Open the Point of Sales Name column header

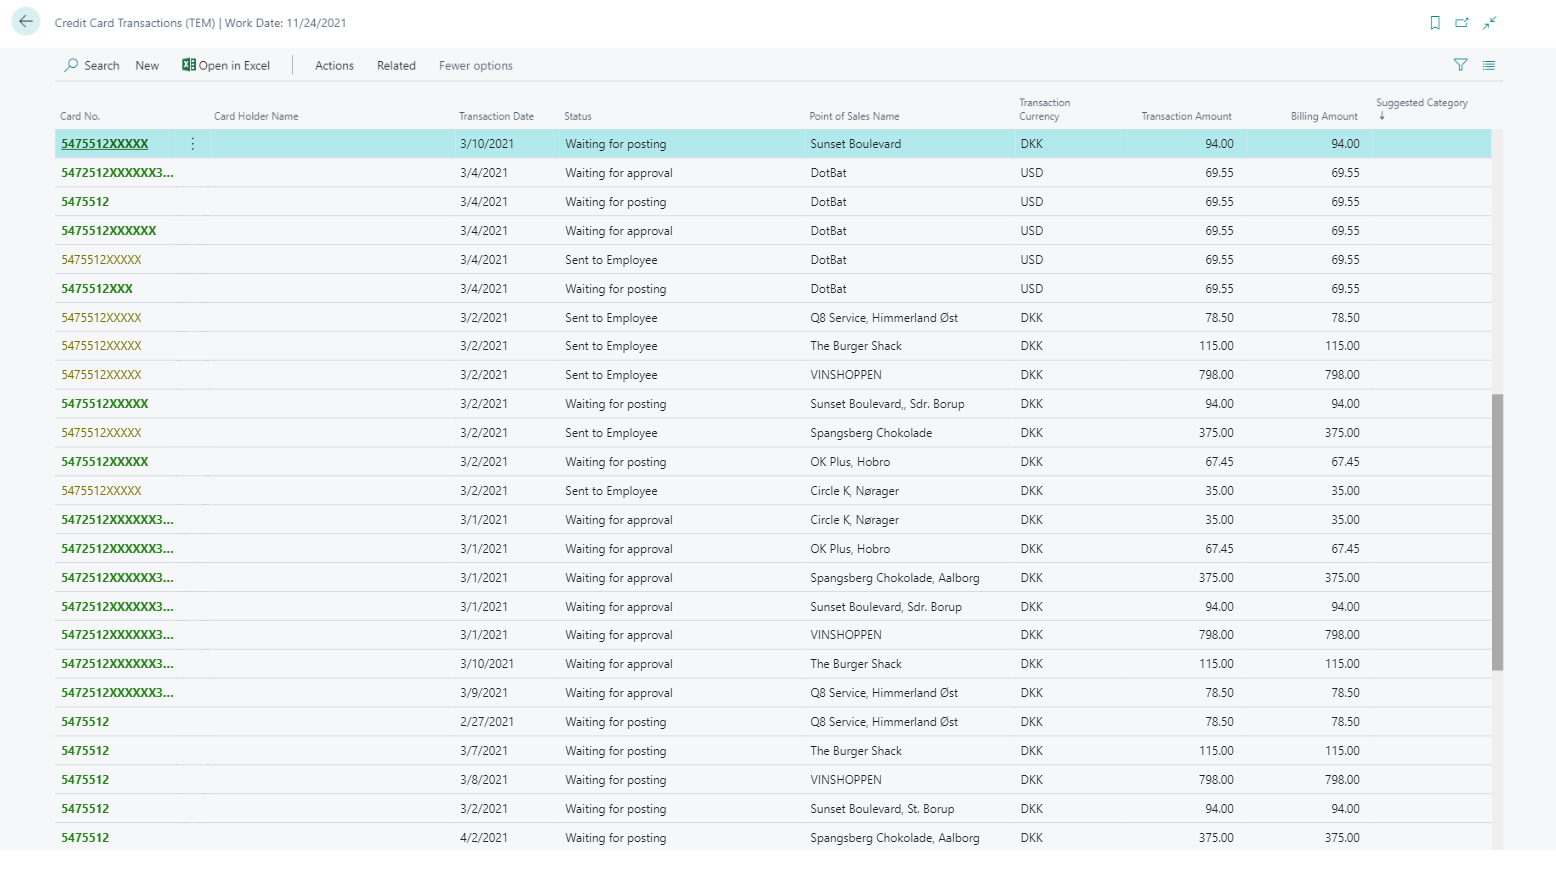(x=854, y=116)
